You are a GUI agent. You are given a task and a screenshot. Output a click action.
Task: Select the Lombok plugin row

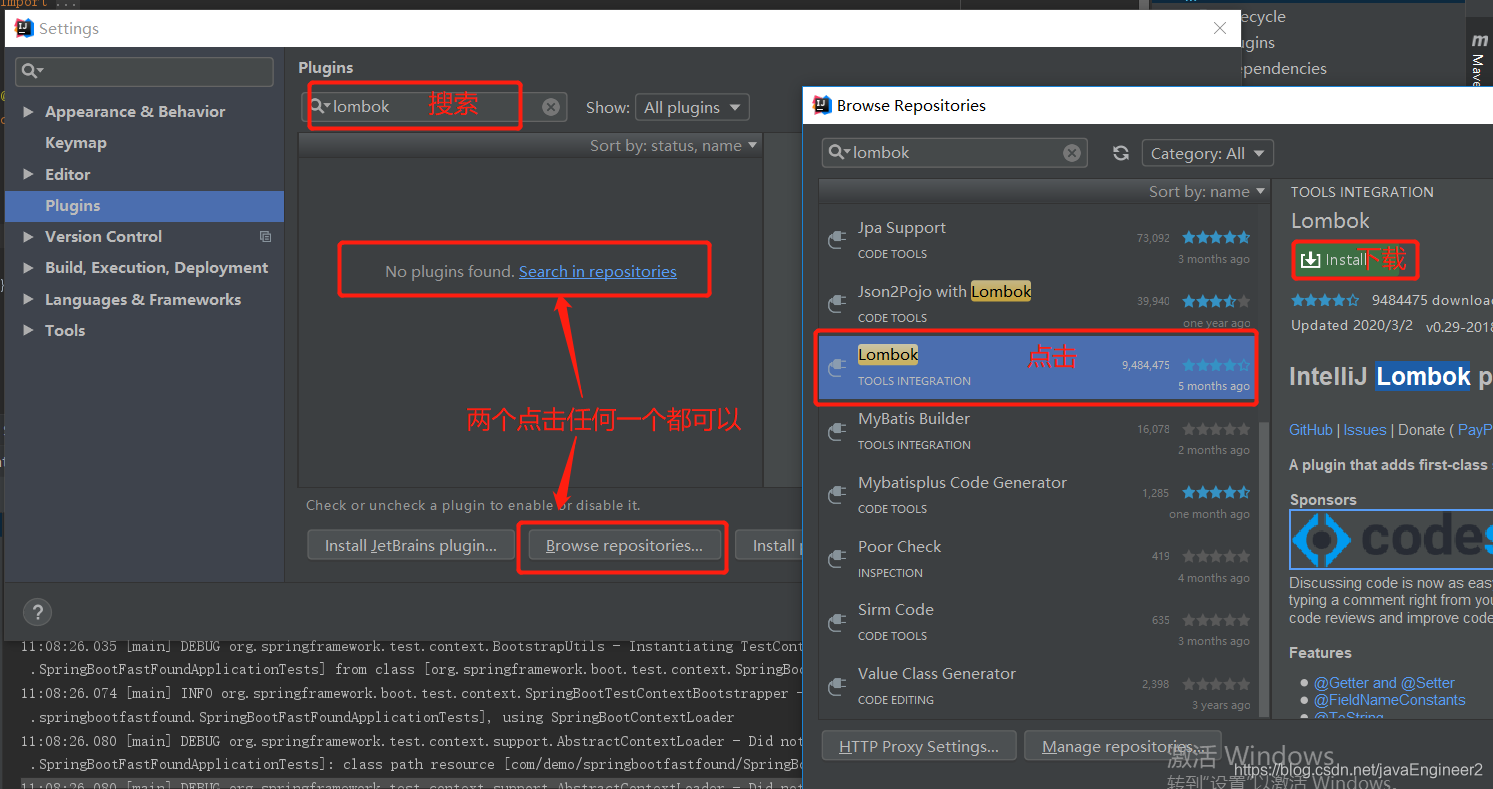pyautogui.click(x=1037, y=367)
